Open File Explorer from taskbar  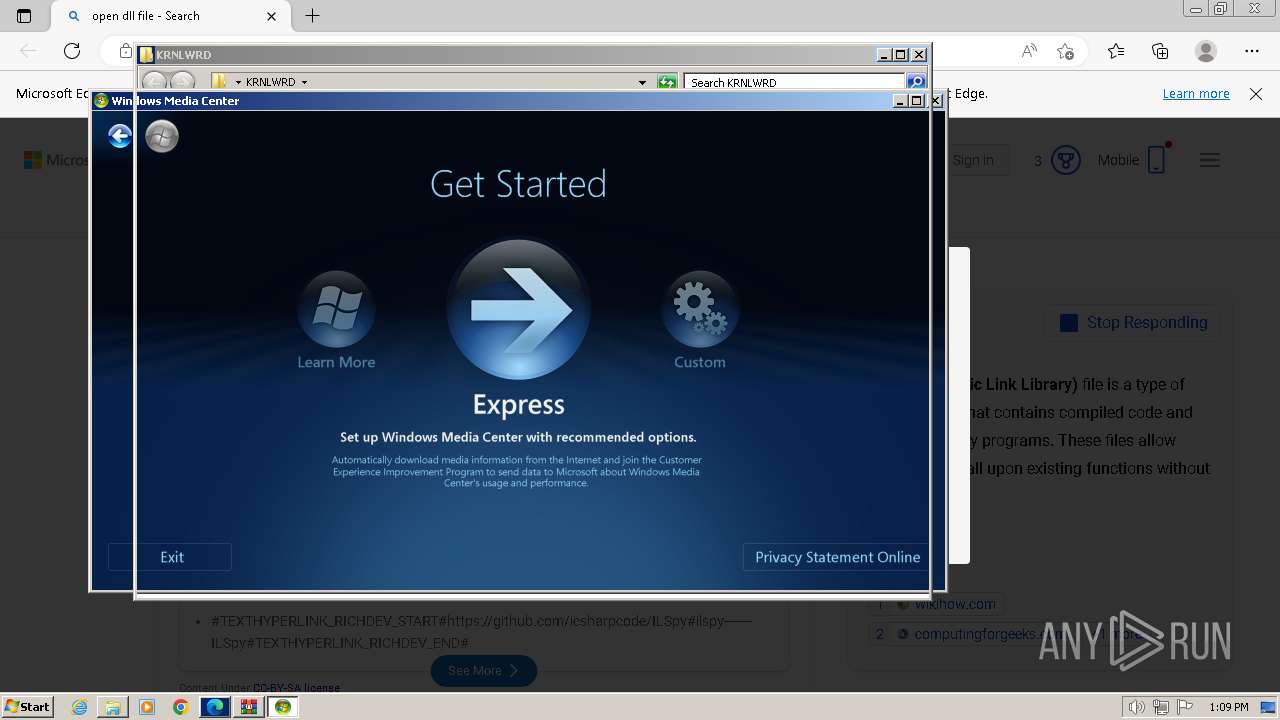coord(113,707)
